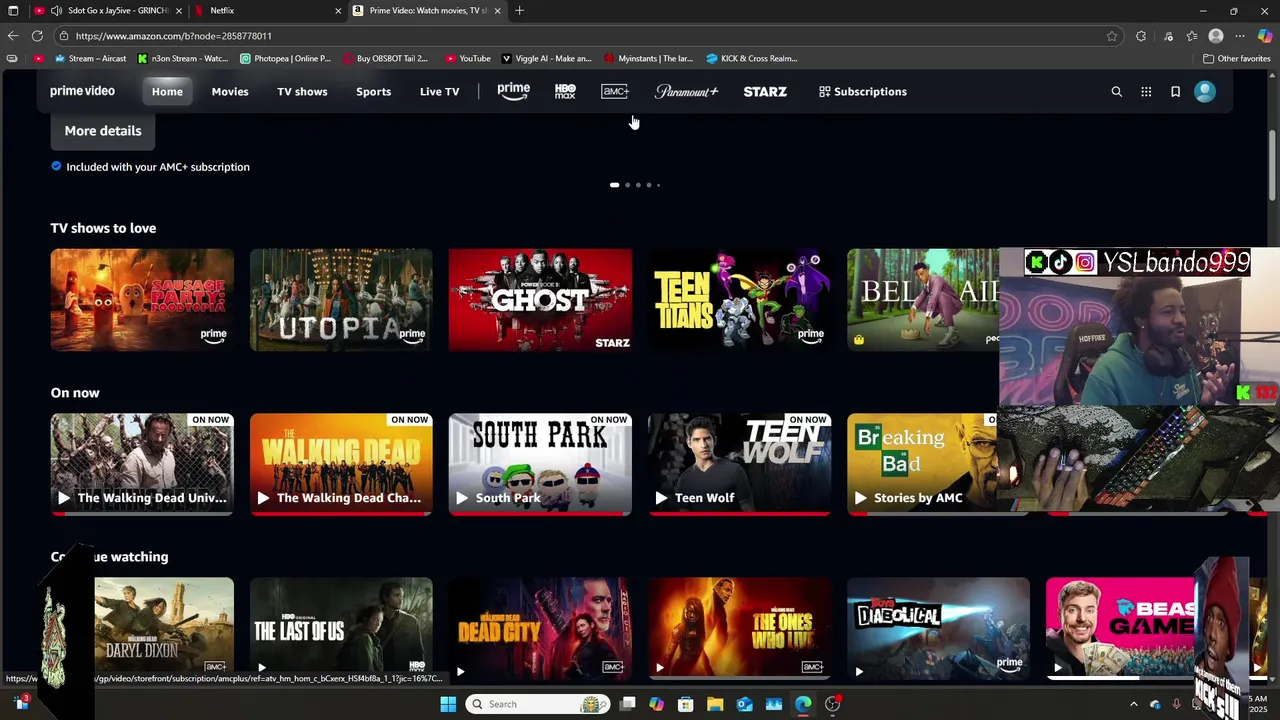
Task: Play The Walking Dead Channel live
Action: [341, 464]
